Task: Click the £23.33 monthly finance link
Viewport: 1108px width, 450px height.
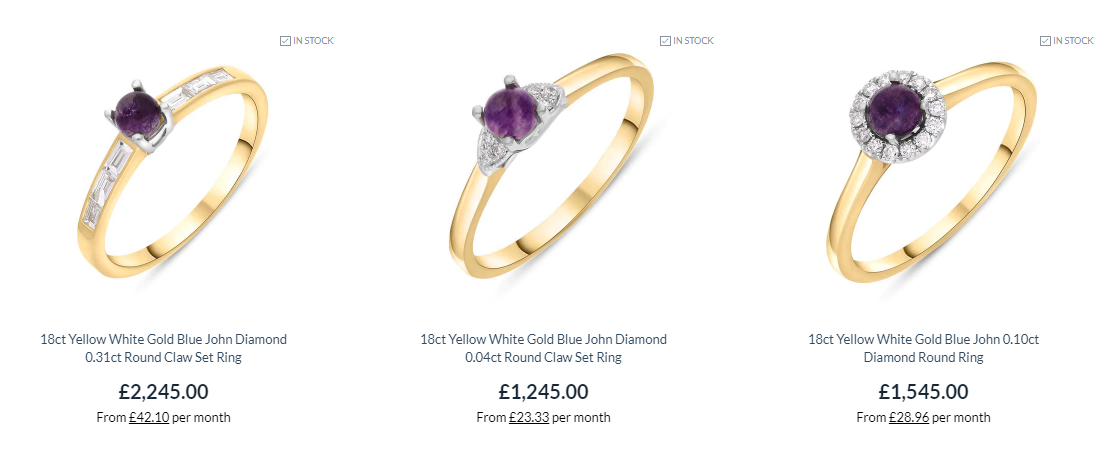Action: pos(529,418)
